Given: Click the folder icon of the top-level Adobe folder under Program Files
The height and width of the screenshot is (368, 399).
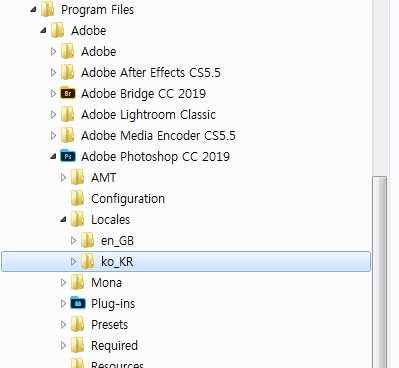Looking at the screenshot, I should (x=57, y=30).
